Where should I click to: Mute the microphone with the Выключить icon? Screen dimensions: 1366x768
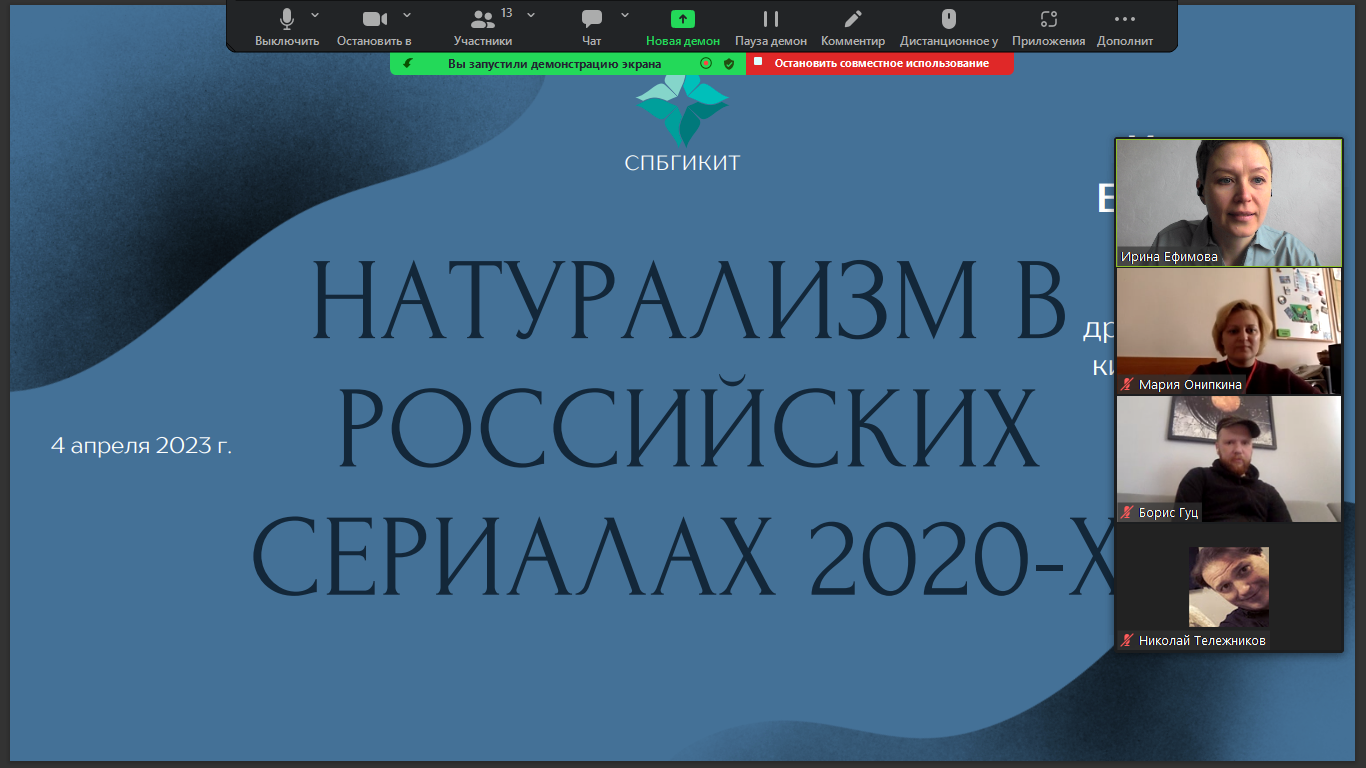pyautogui.click(x=287, y=19)
